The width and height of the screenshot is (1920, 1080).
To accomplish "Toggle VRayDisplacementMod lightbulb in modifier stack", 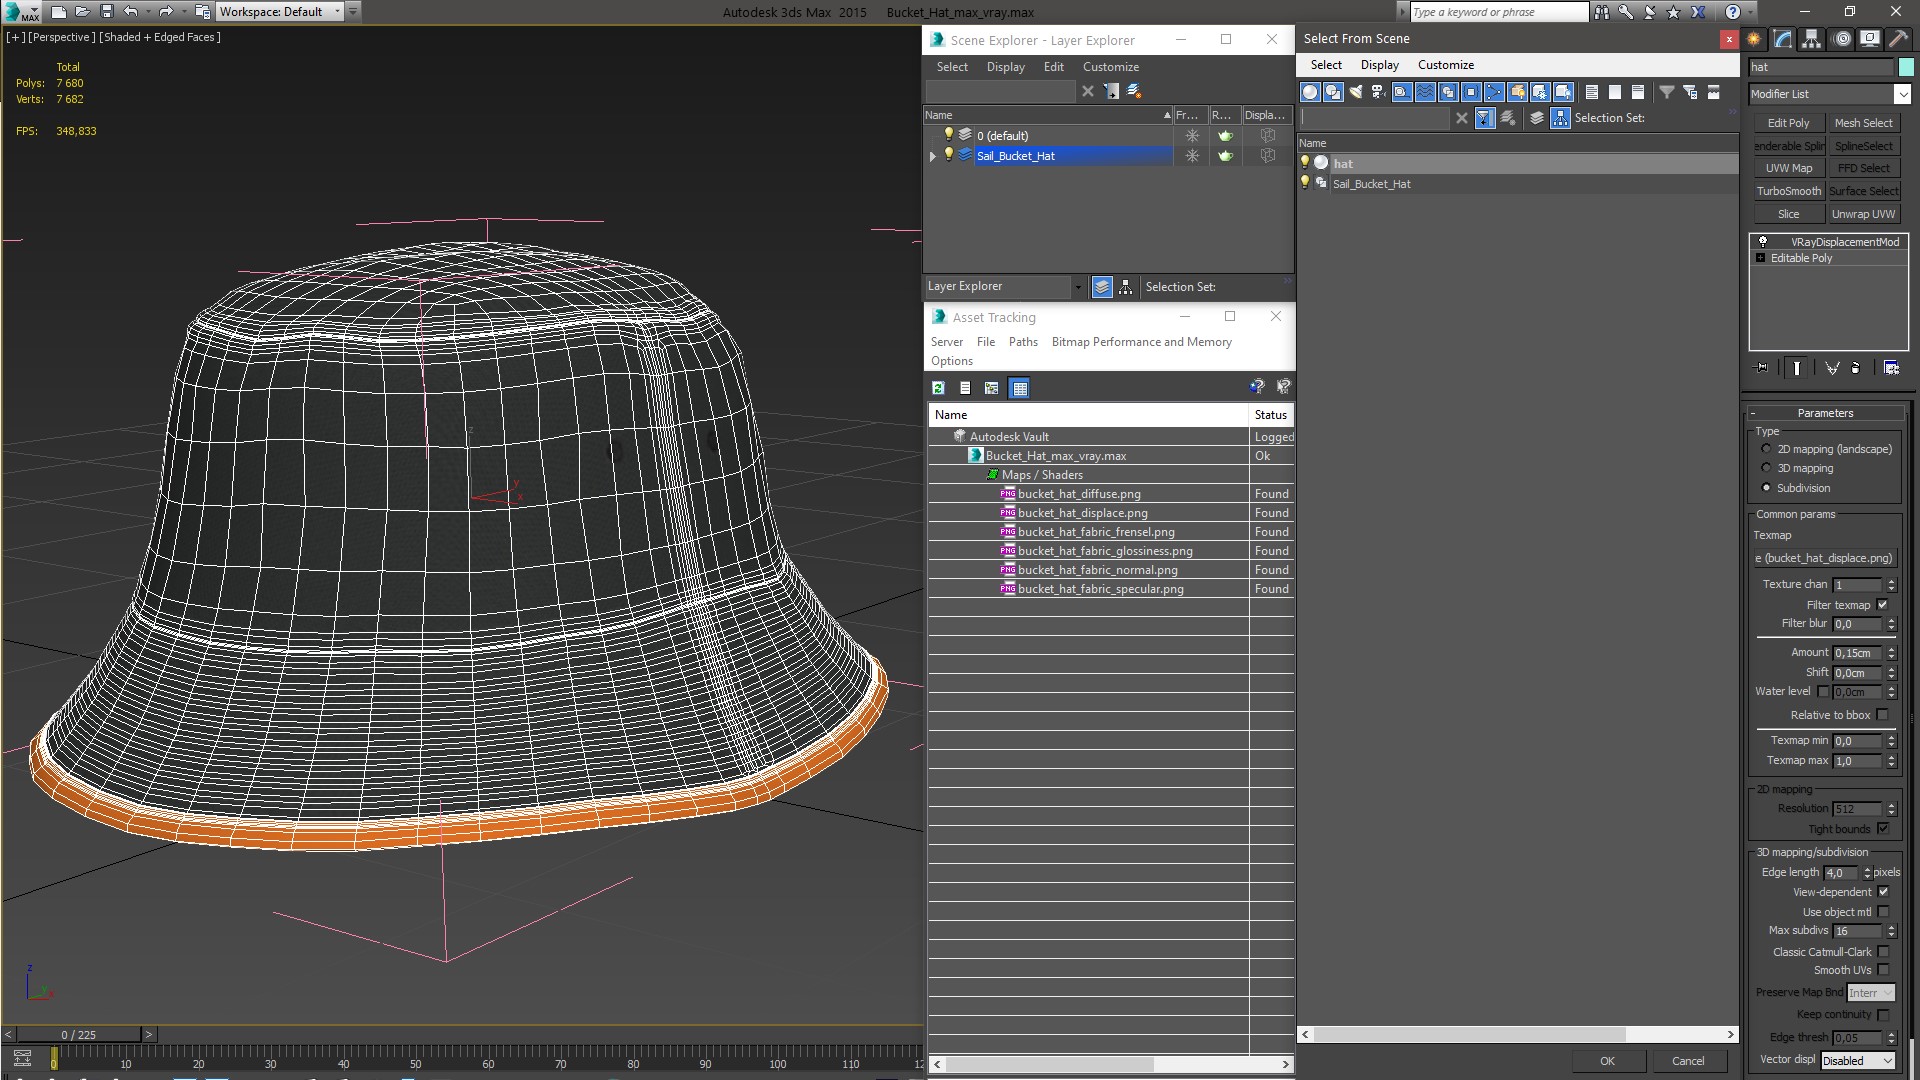I will point(1763,242).
